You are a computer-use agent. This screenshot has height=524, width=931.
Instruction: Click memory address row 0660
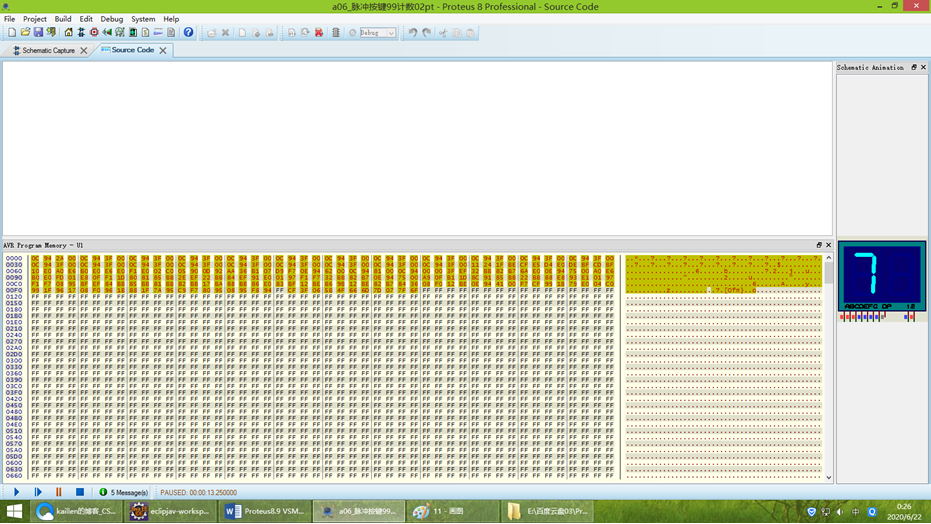pyautogui.click(x=14, y=476)
